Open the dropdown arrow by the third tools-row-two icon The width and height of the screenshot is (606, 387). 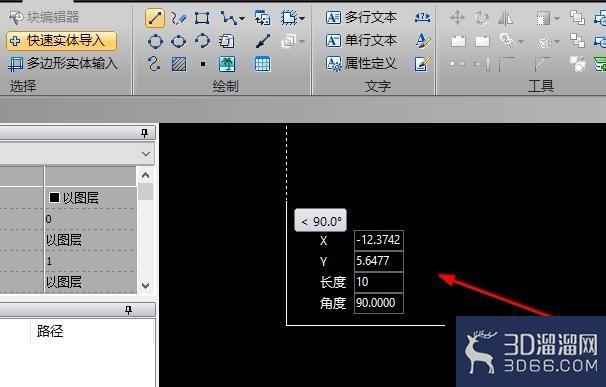click(x=521, y=41)
